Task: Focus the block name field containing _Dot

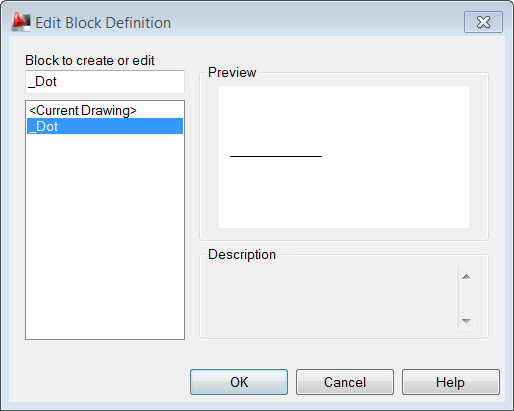Action: pyautogui.click(x=105, y=82)
